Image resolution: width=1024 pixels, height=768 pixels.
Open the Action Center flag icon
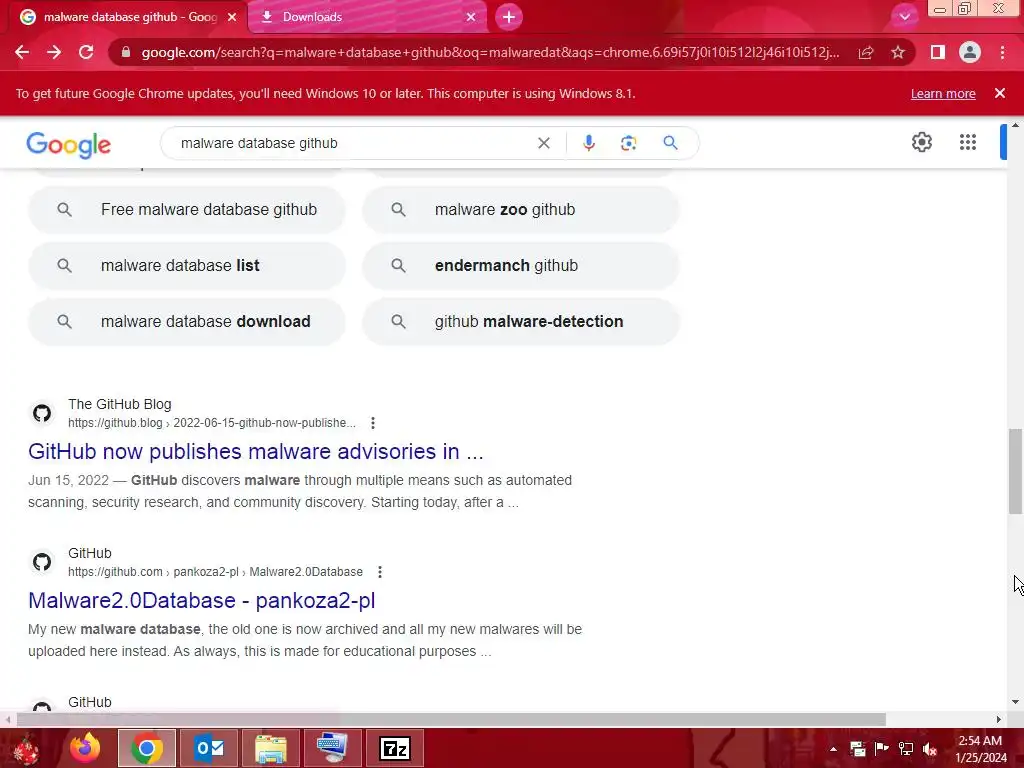[882, 749]
